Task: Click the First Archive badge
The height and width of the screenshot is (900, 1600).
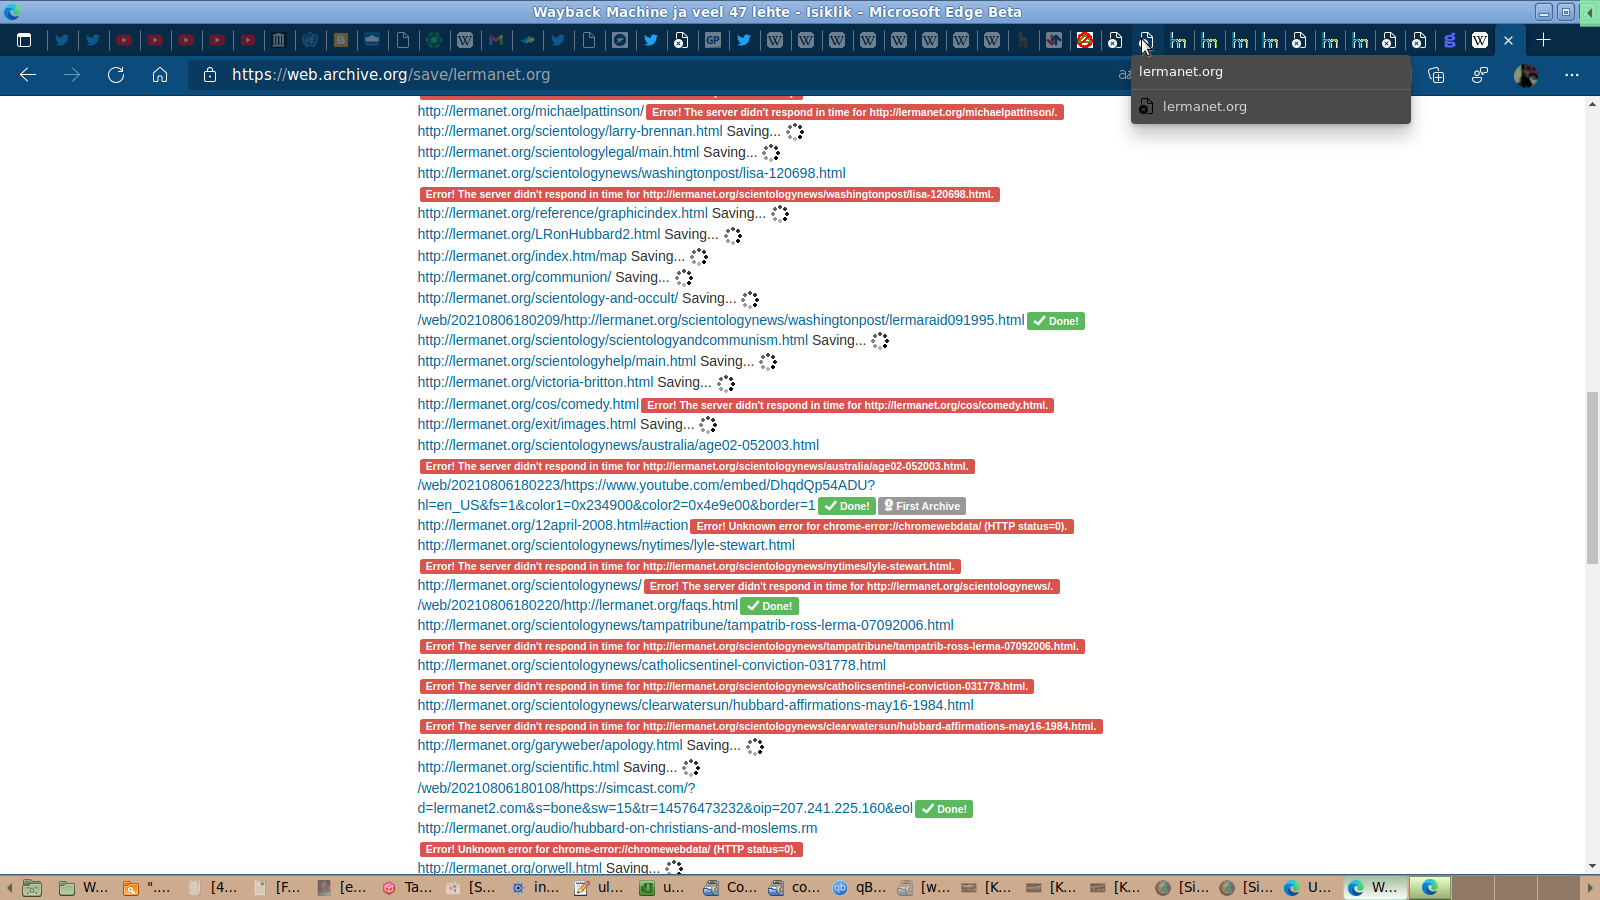Action: coord(922,506)
